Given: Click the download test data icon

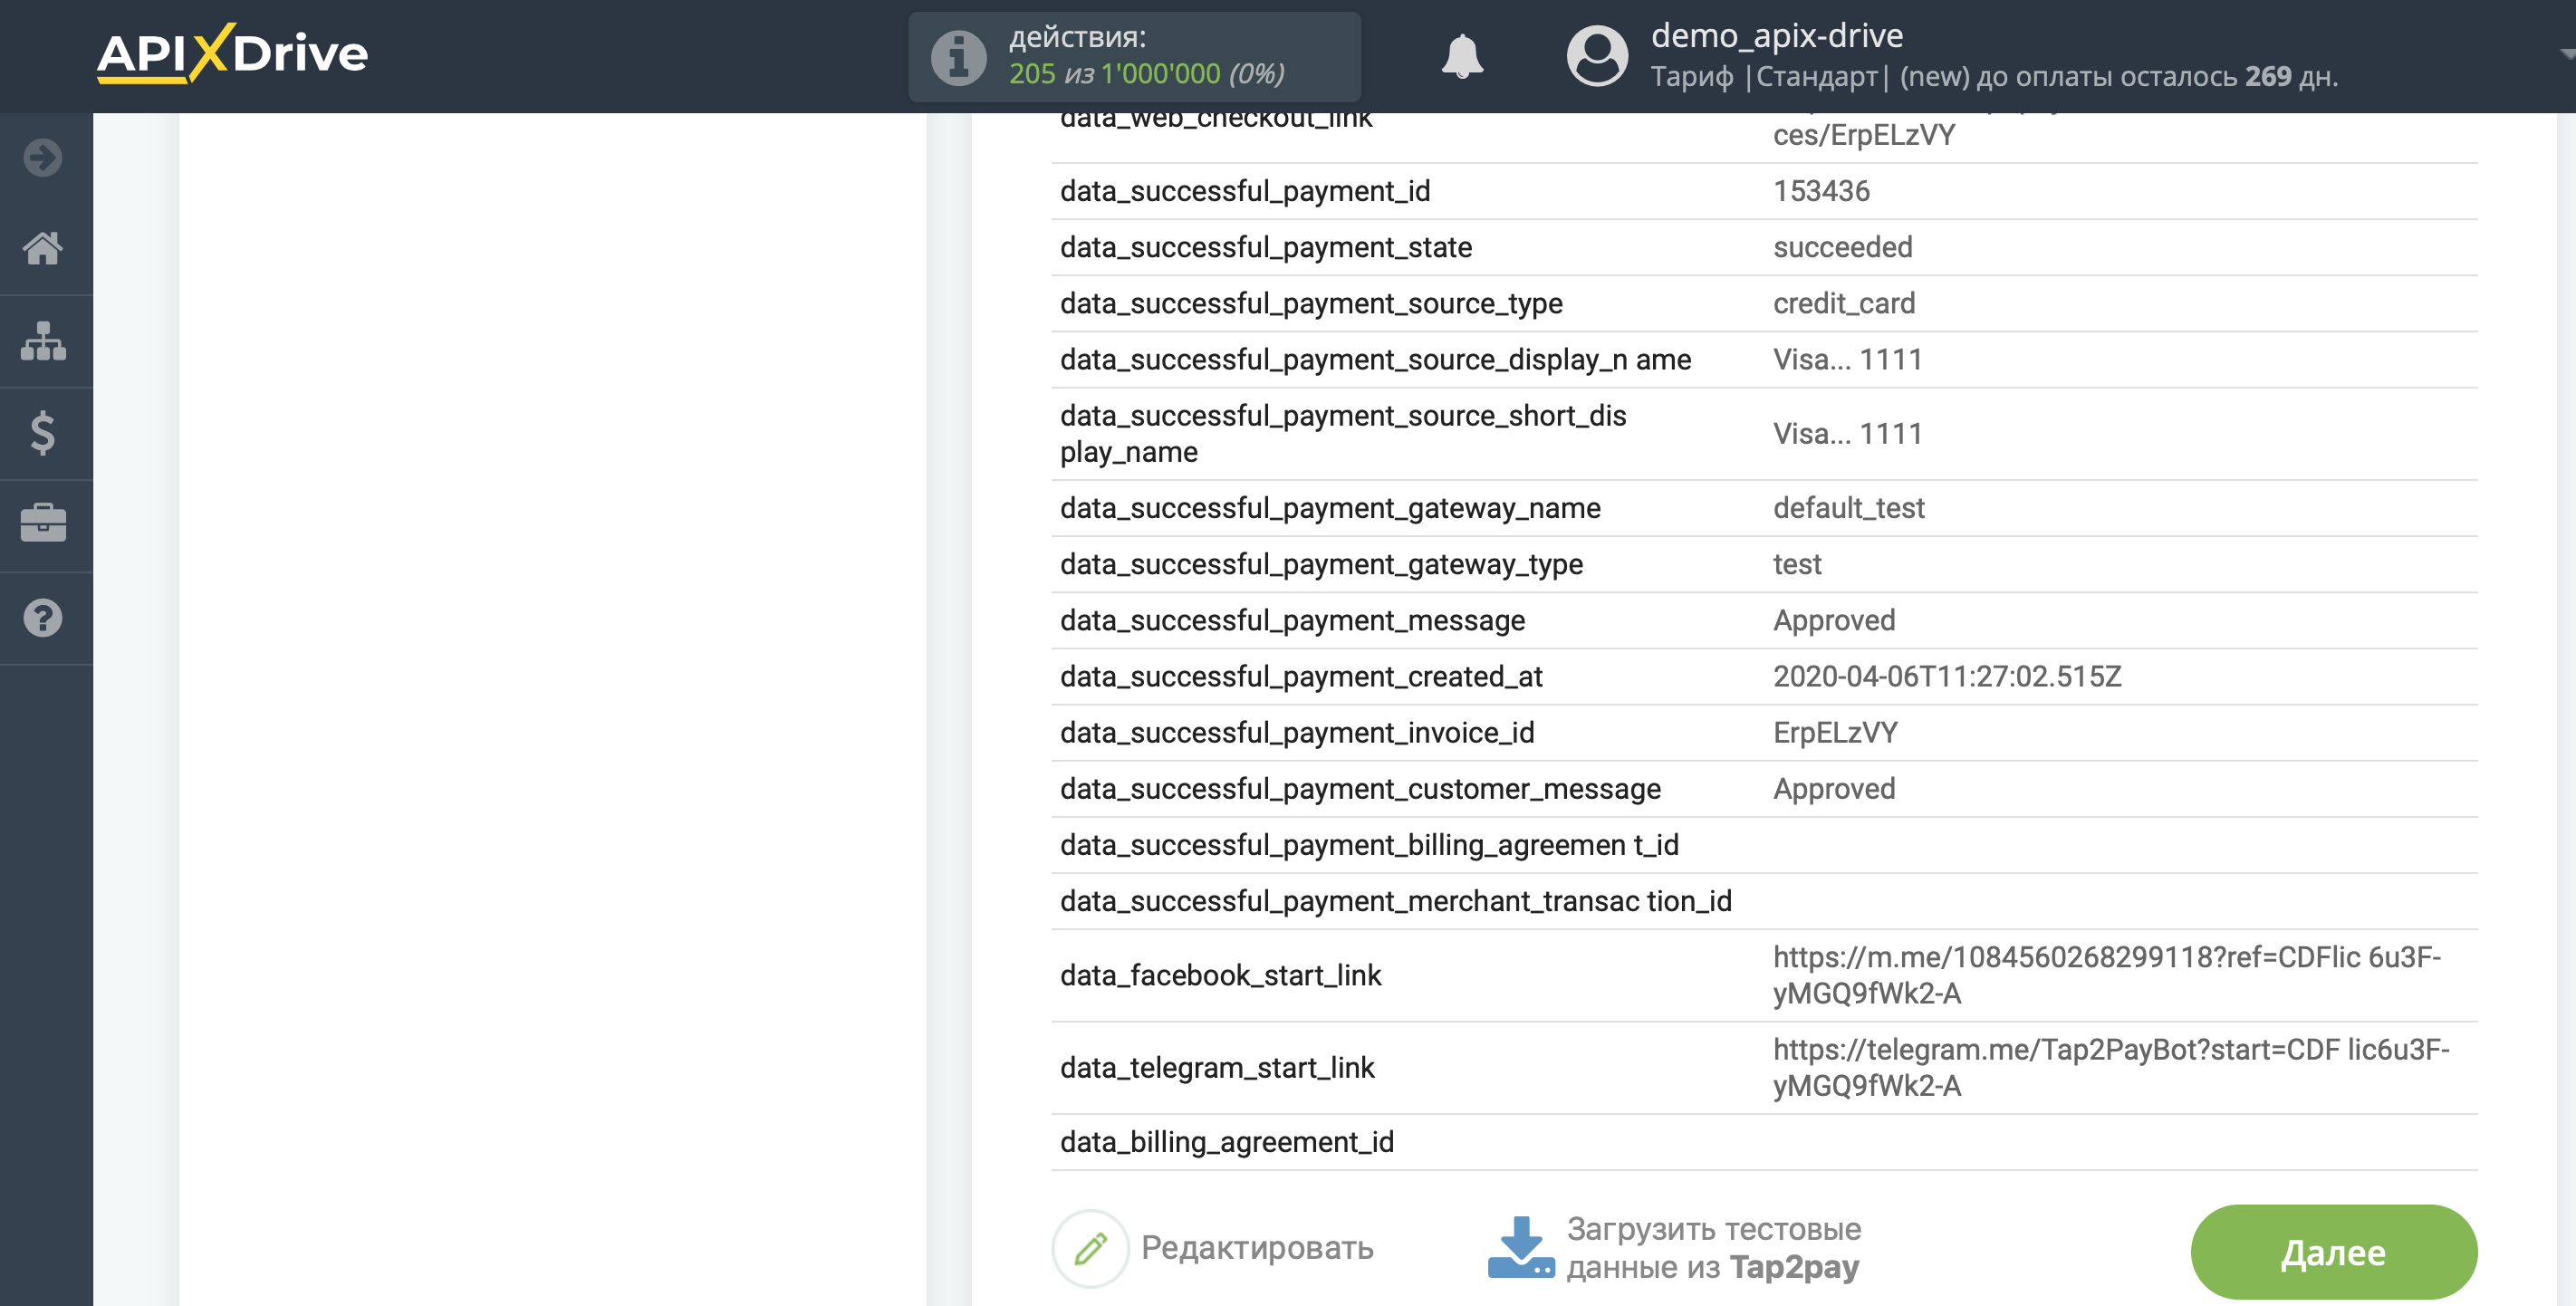Looking at the screenshot, I should (1521, 1247).
